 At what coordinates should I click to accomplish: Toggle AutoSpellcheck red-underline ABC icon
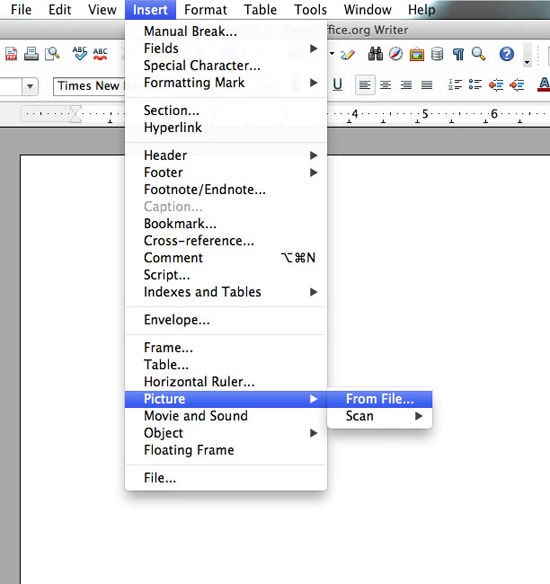[x=100, y=54]
